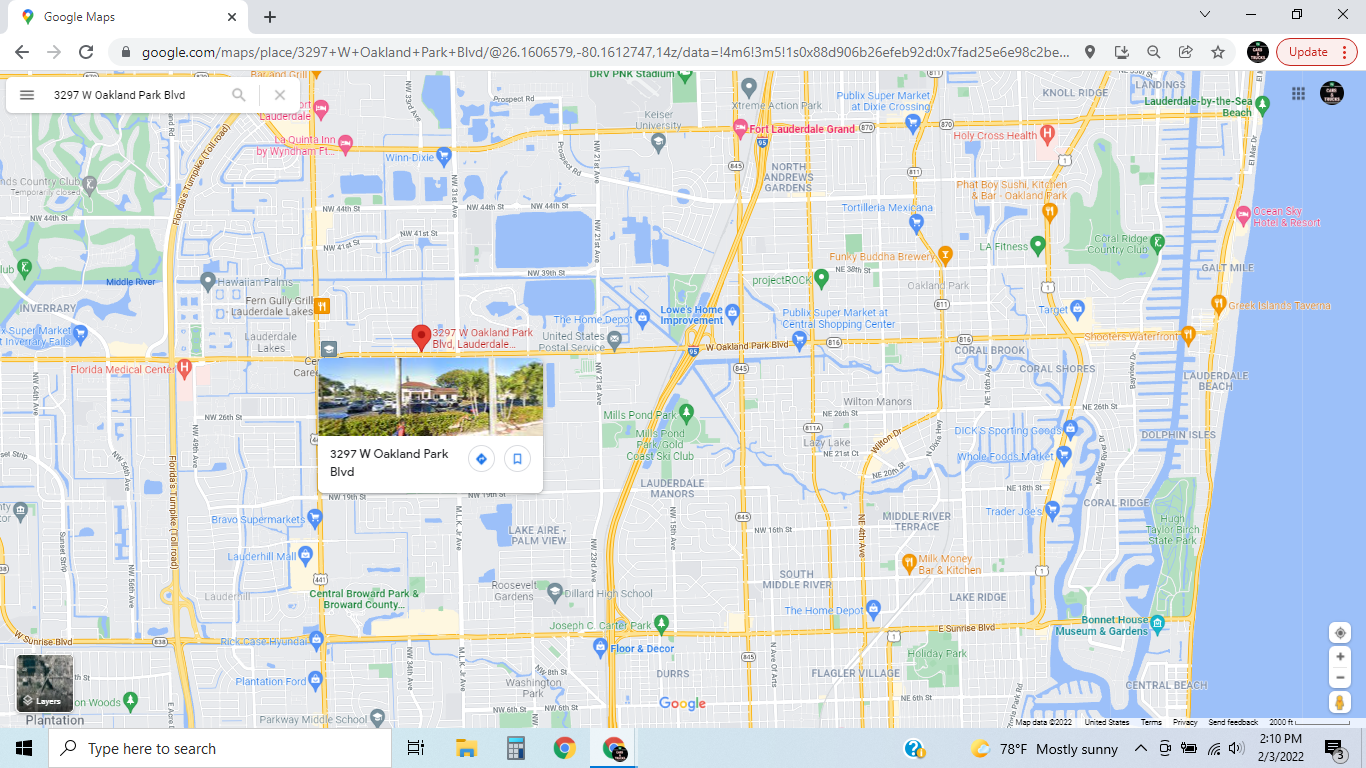Select the Florida Medical Center hospital marker
Viewport: 1366px width, 768px height.
(183, 369)
